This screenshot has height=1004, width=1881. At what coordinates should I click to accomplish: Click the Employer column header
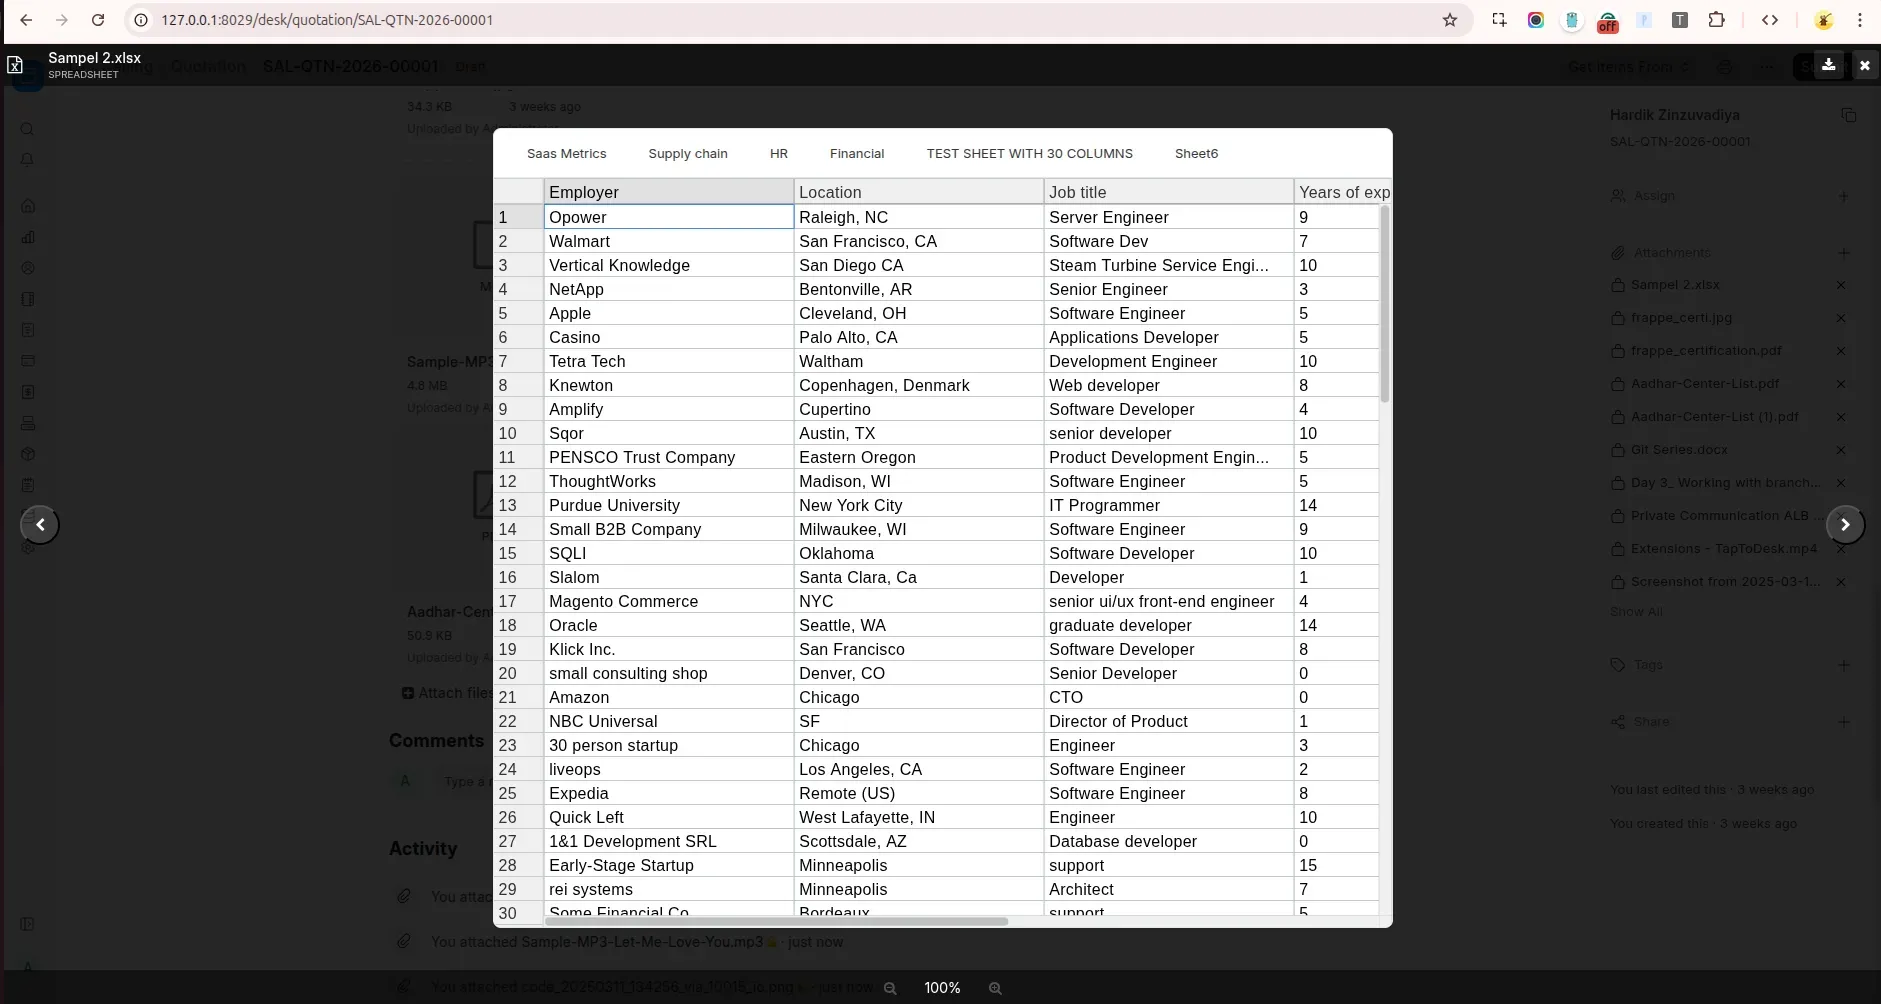coord(669,192)
